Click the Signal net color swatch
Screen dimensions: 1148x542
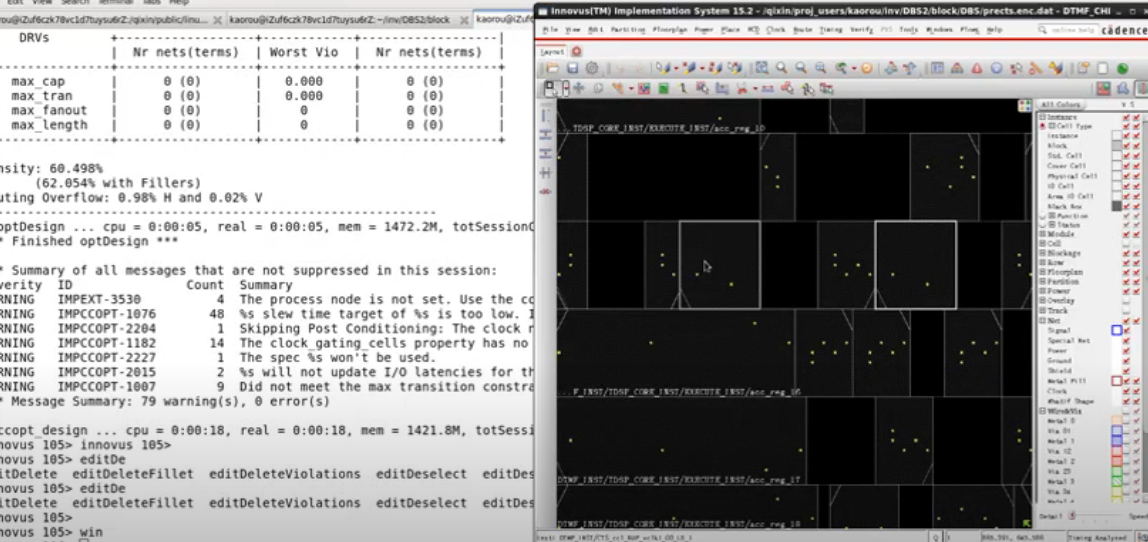point(1117,330)
